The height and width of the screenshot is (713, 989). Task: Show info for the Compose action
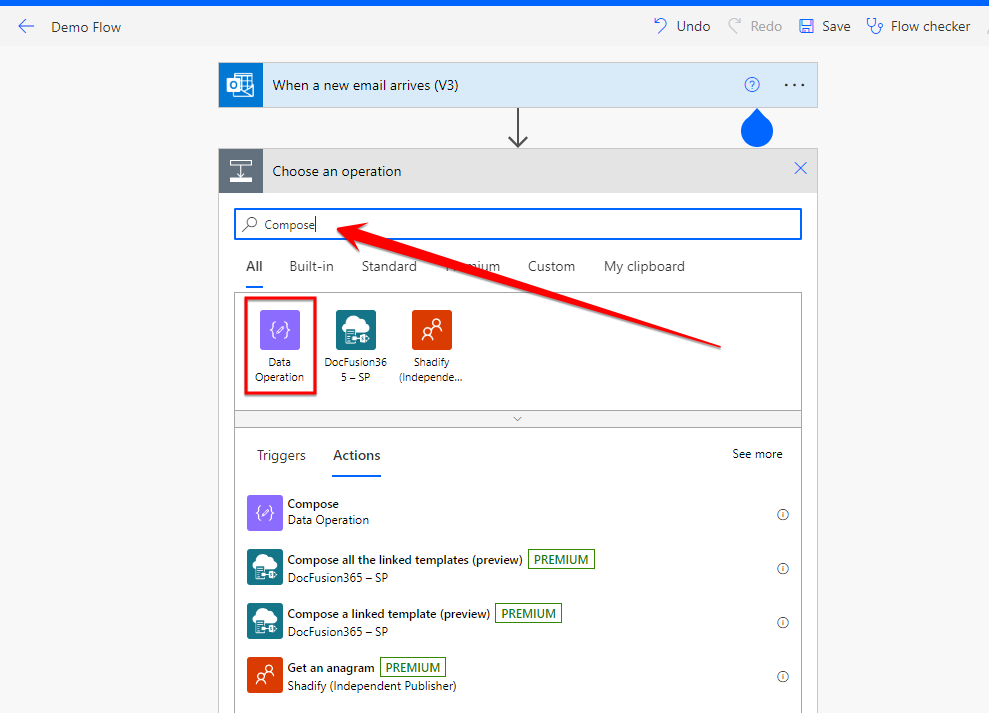click(783, 515)
